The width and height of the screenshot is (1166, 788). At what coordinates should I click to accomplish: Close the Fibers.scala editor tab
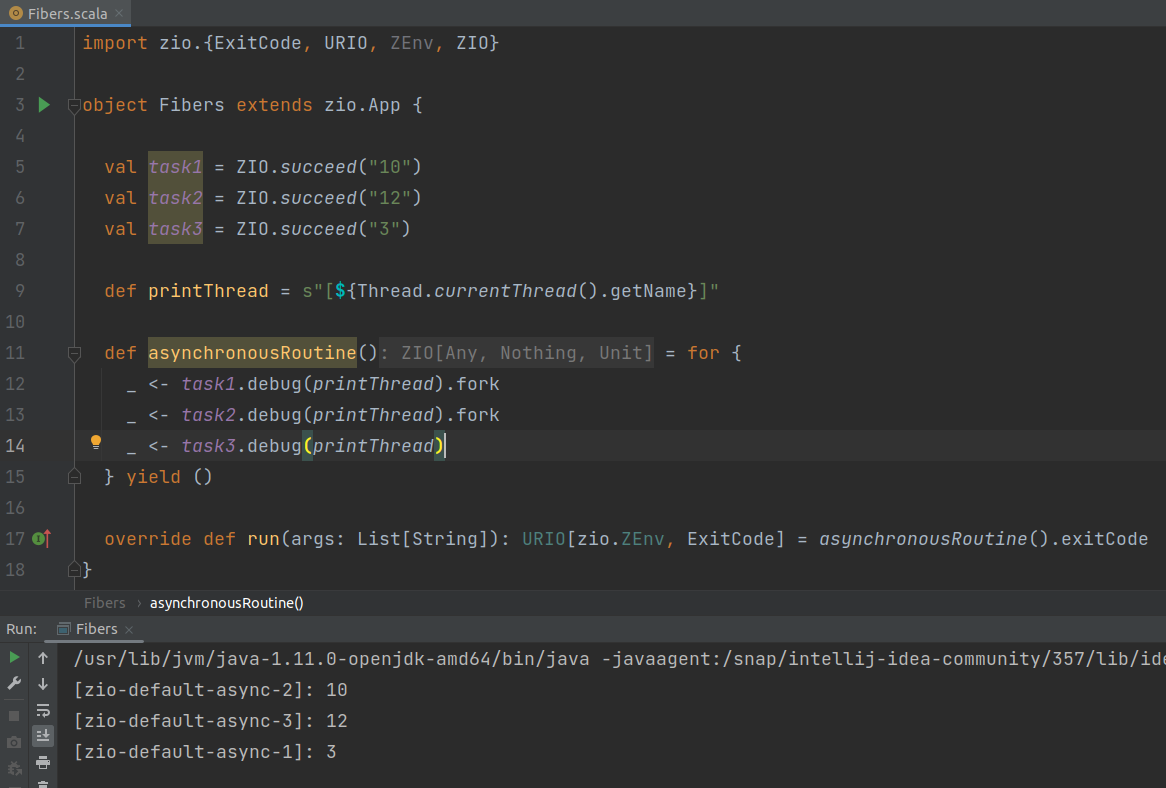coord(119,13)
